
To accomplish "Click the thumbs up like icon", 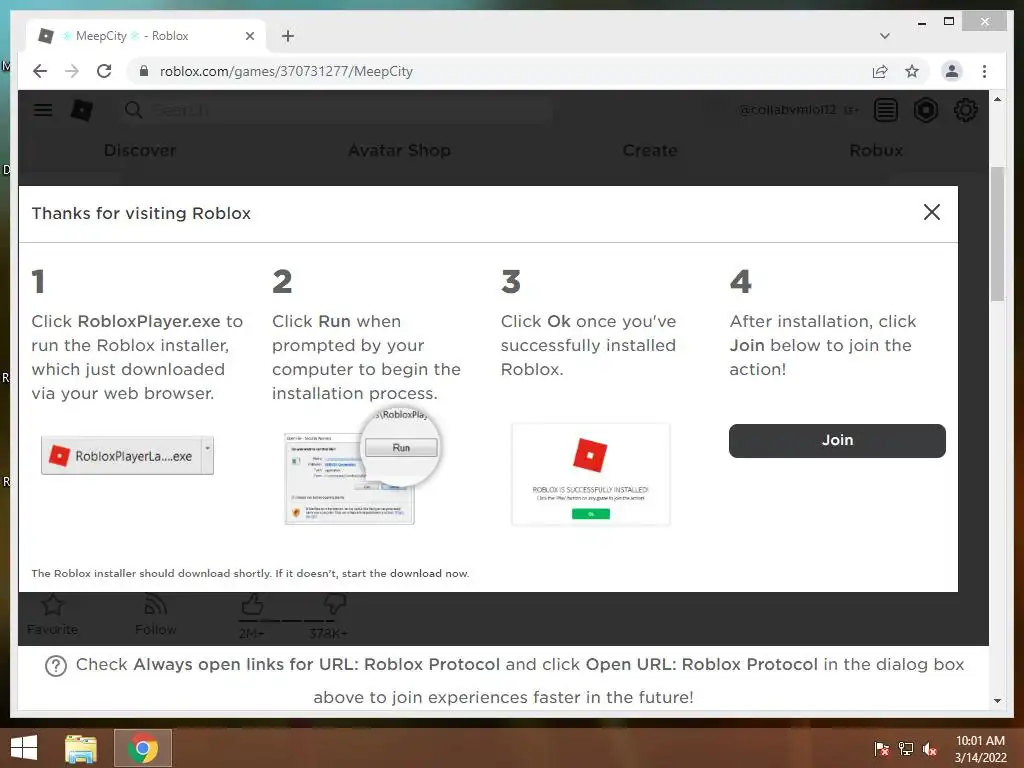I will pyautogui.click(x=252, y=605).
